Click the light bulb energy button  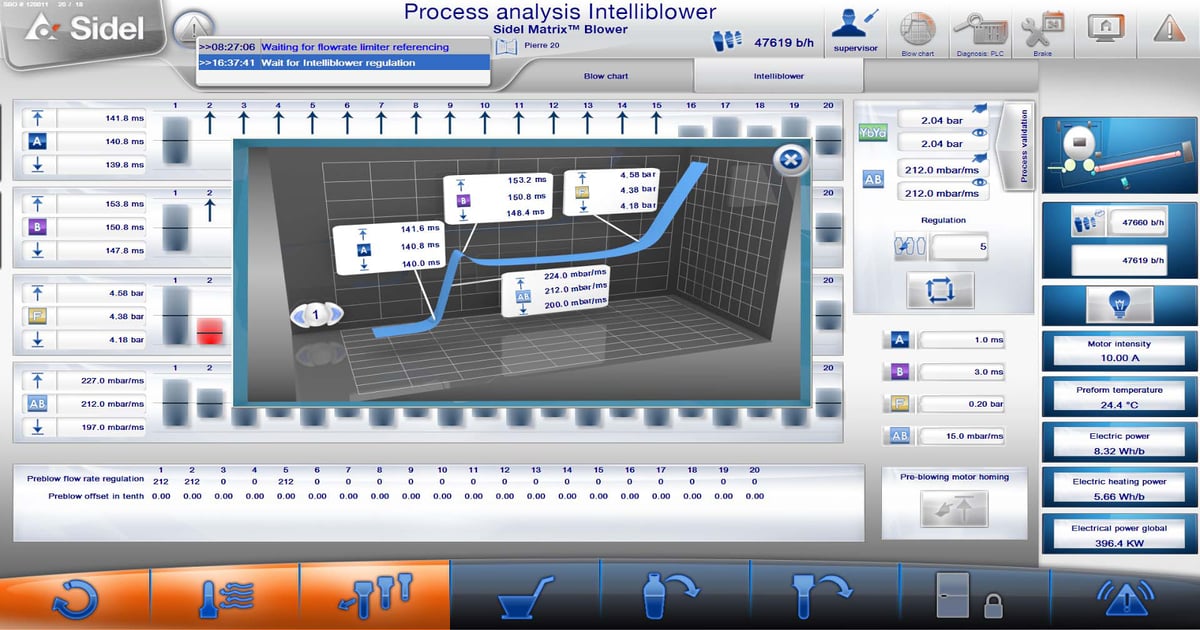[x=1117, y=305]
